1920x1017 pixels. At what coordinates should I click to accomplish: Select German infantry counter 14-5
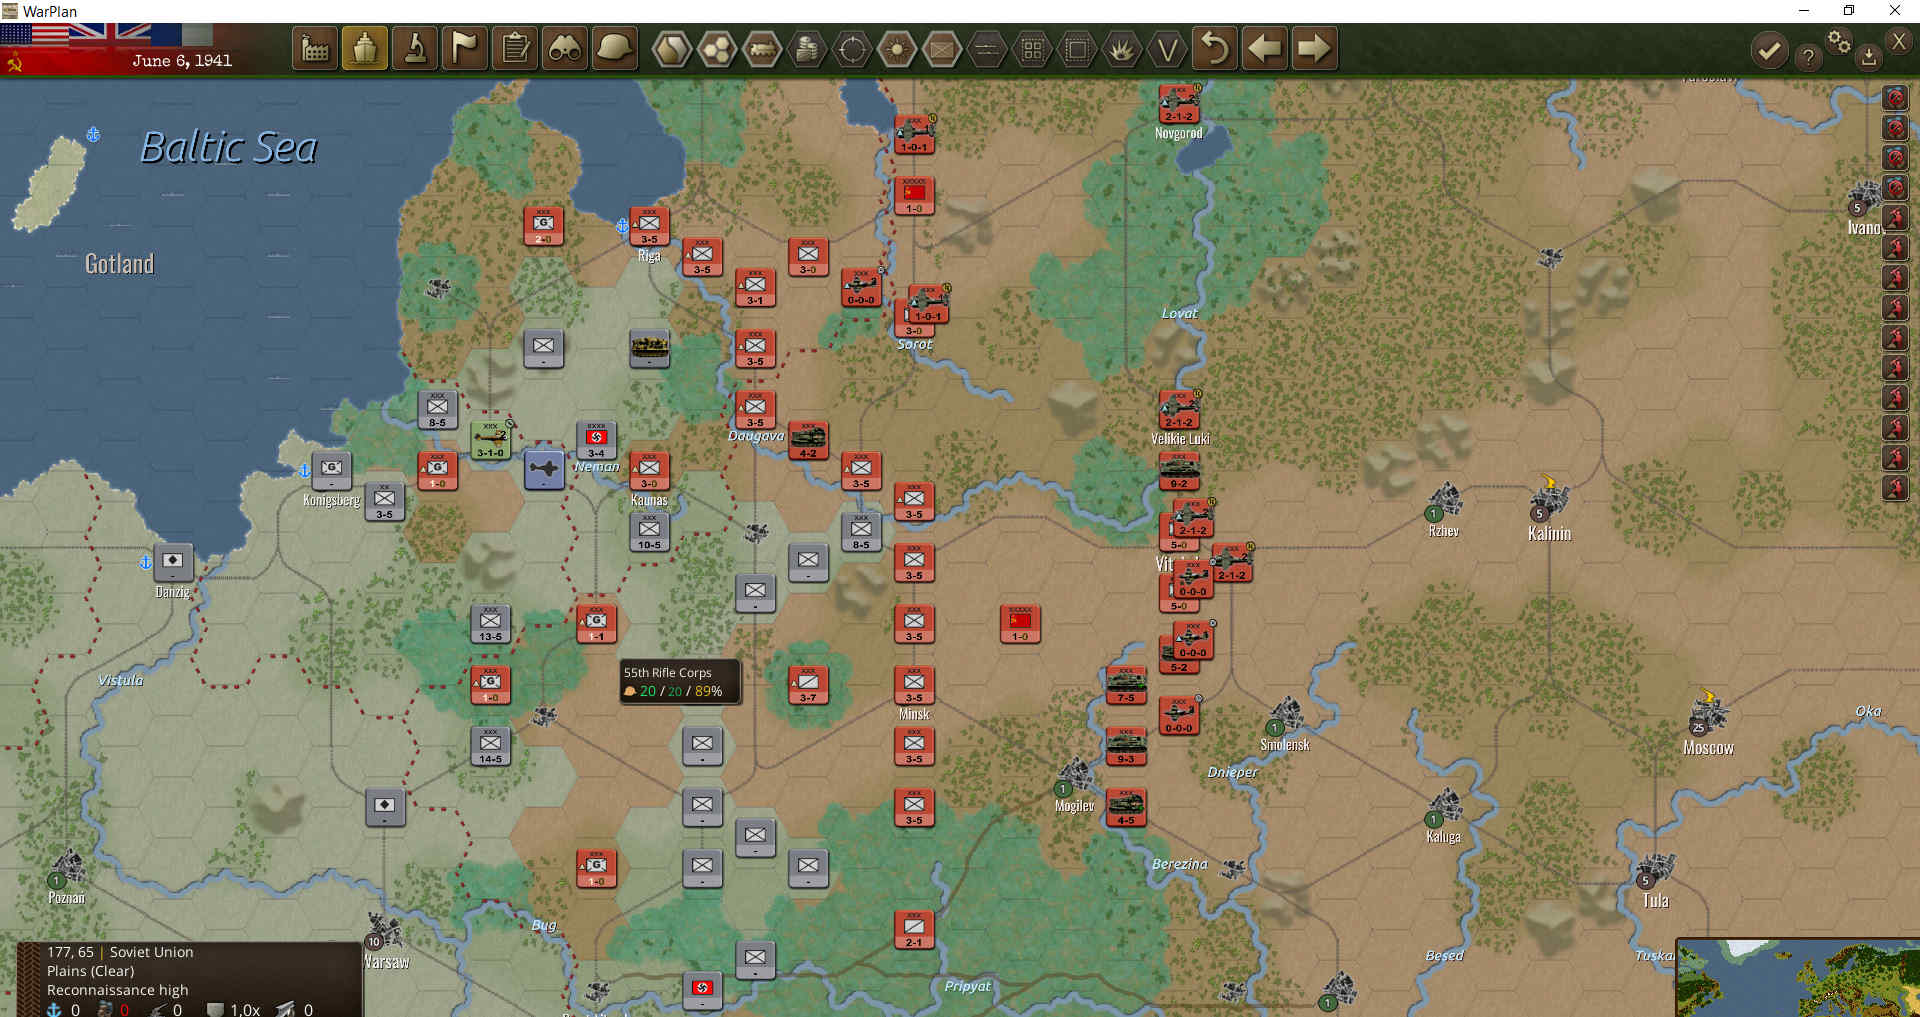click(490, 746)
